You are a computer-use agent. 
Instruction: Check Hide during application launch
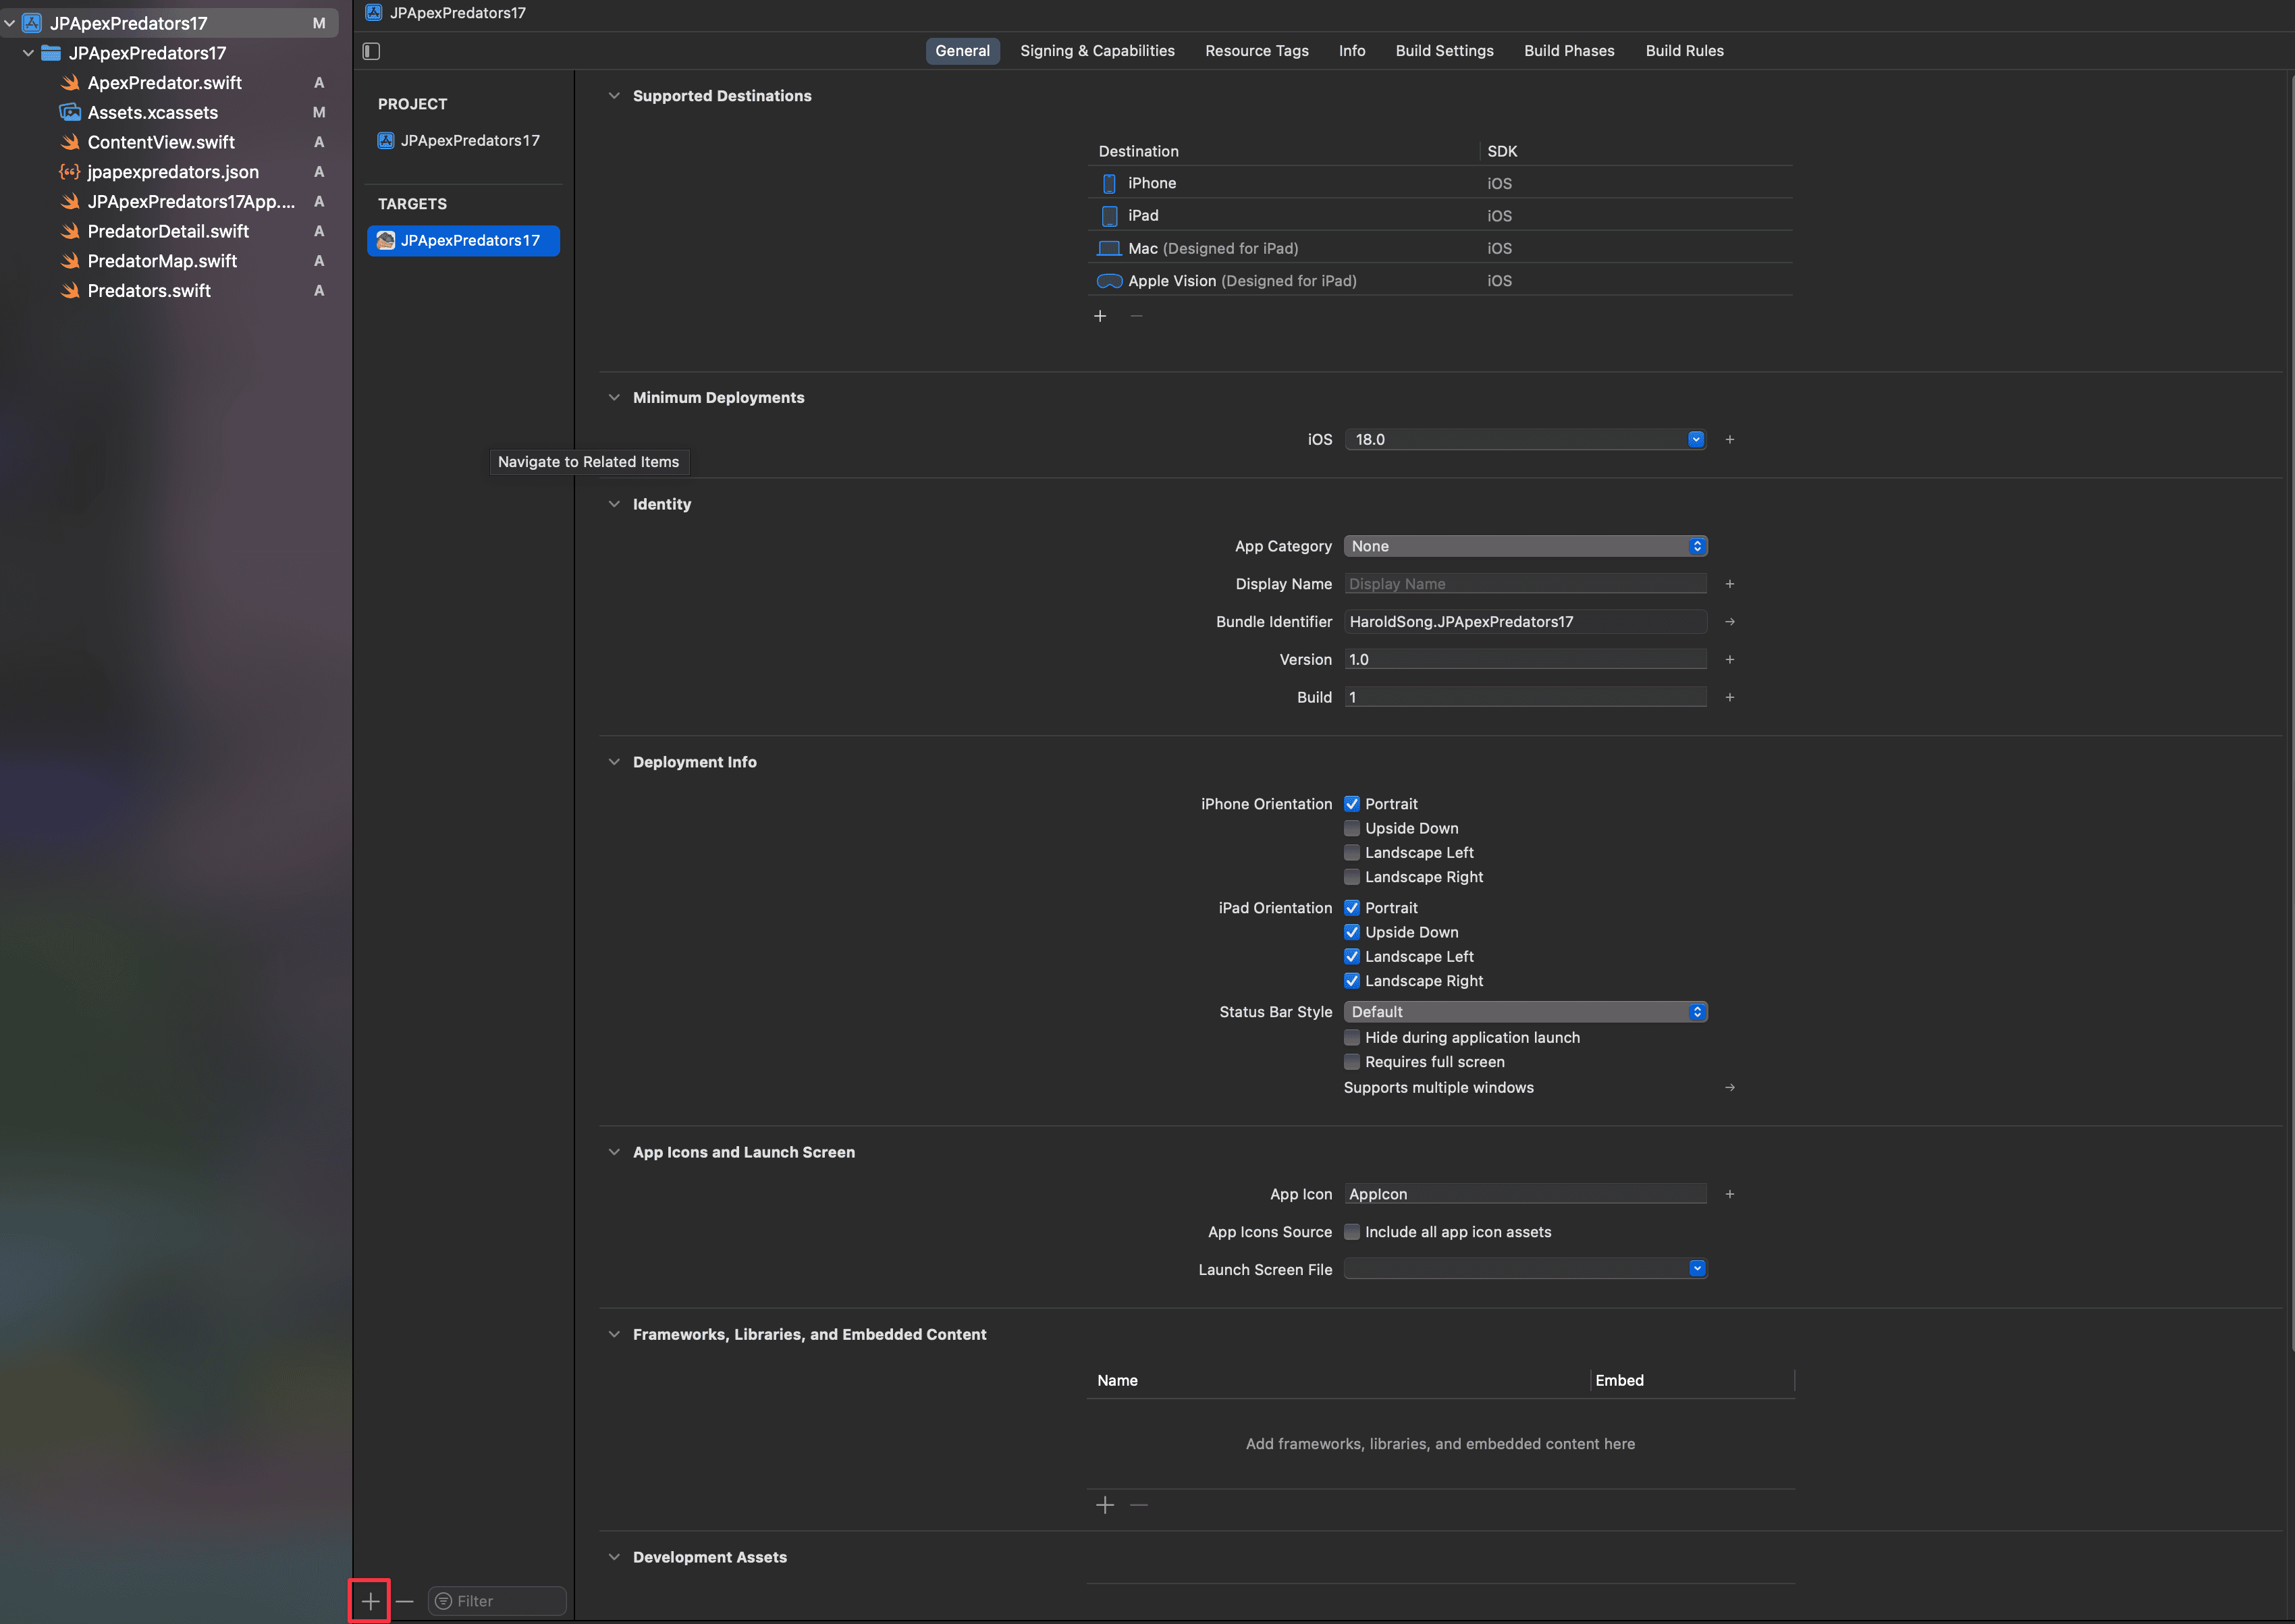pyautogui.click(x=1352, y=1037)
